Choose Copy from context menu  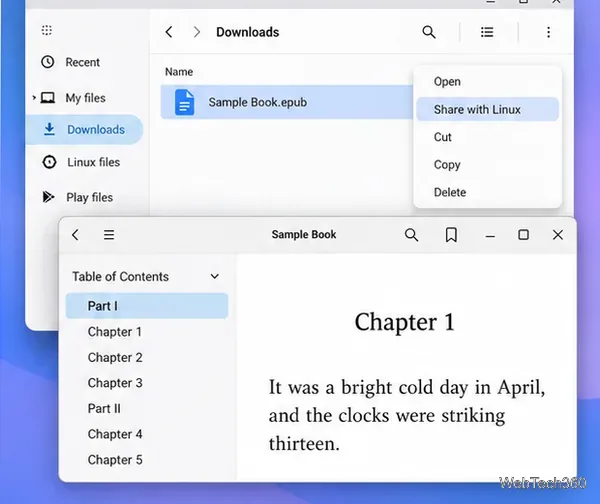[488, 165]
